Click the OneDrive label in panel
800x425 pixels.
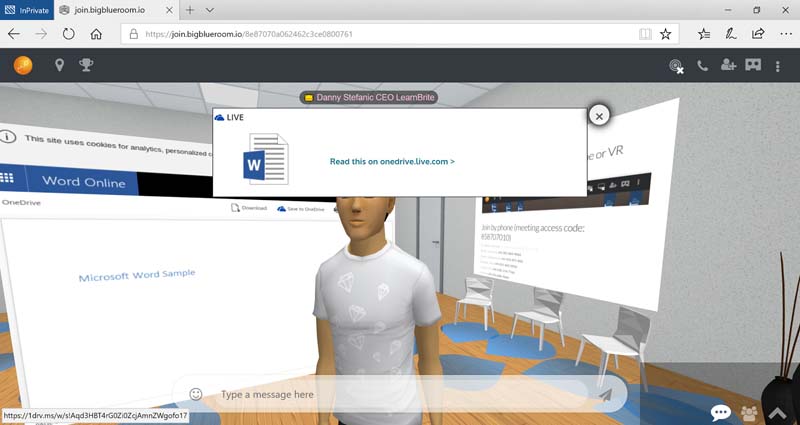tap(21, 203)
